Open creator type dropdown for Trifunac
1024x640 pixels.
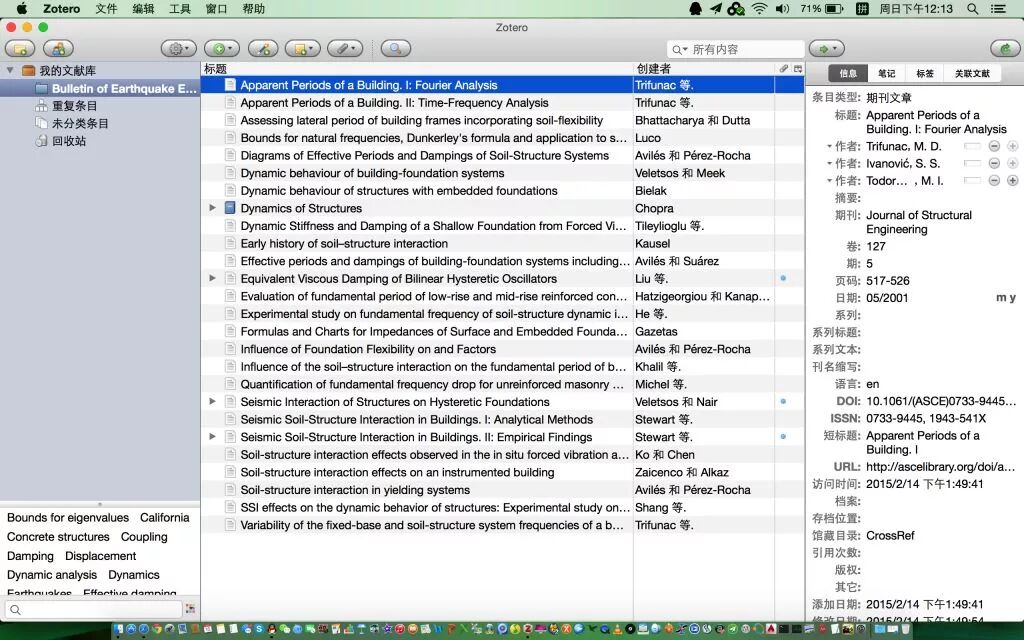830,146
